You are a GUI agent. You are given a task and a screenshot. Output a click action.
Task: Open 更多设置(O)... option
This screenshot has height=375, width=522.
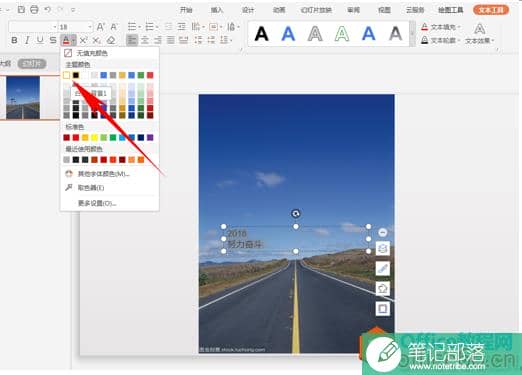point(97,203)
